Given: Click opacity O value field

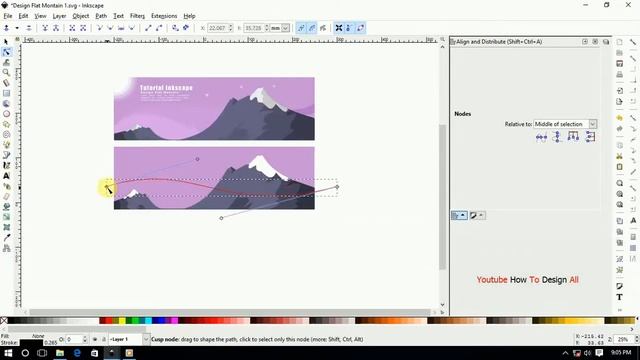Looking at the screenshot, I should [76, 339].
